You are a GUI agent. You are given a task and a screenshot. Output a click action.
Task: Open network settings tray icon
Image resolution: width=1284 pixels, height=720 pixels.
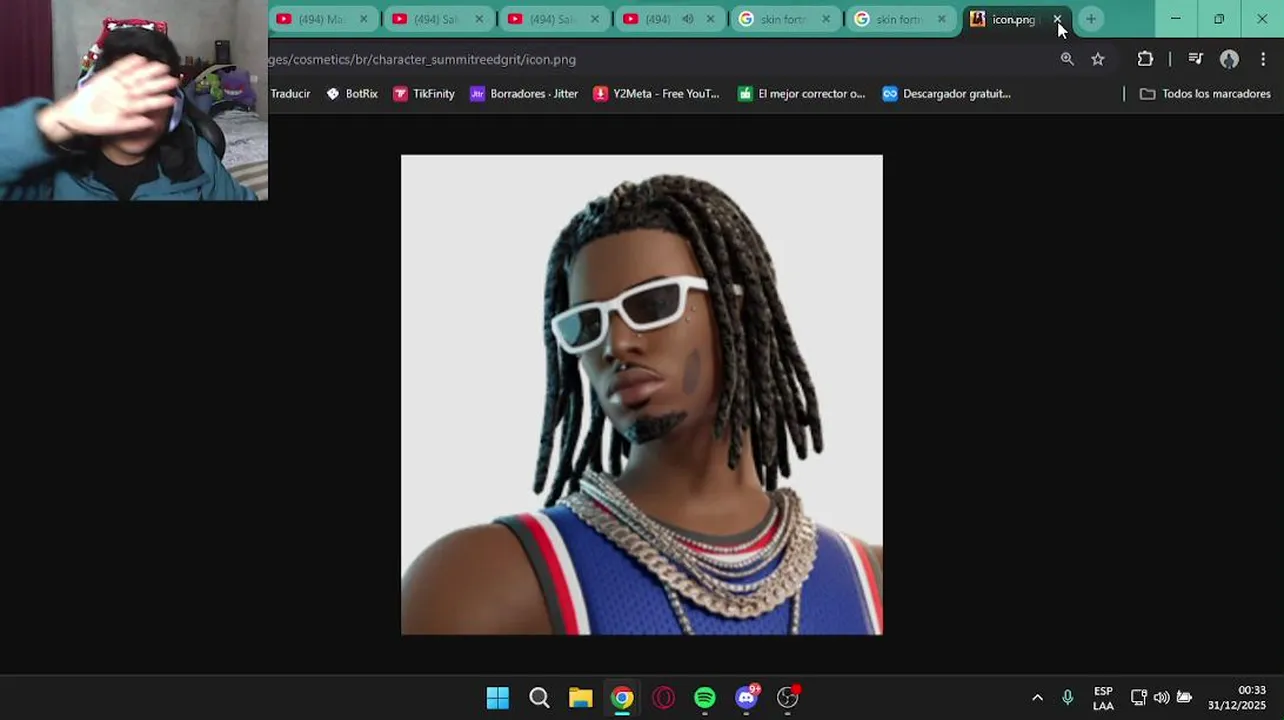click(x=1139, y=698)
